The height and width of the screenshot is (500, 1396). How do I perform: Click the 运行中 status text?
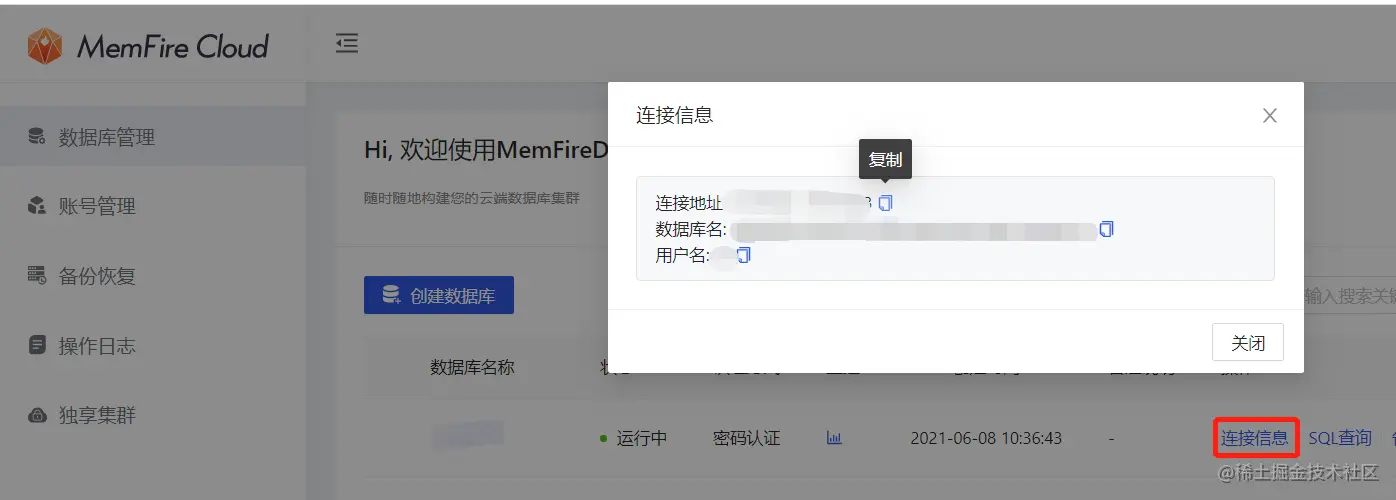tap(641, 438)
